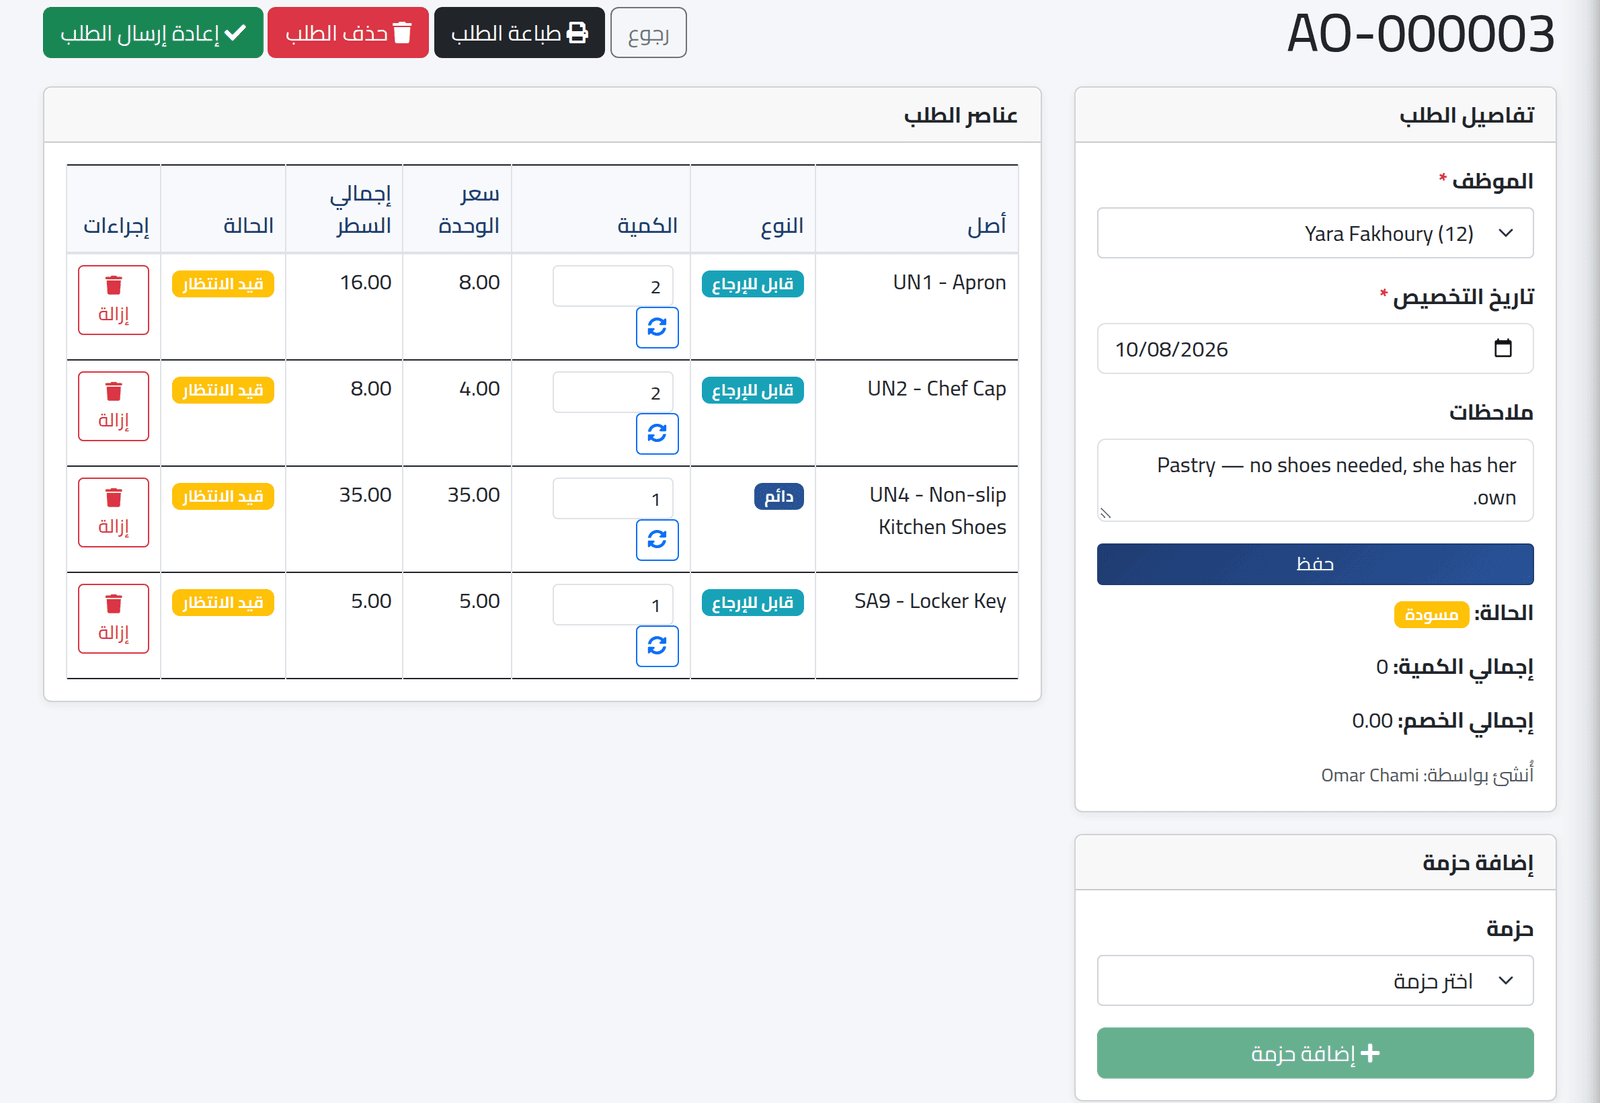Open the calendar picker icon in date field
This screenshot has height=1103, width=1600.
[1503, 348]
